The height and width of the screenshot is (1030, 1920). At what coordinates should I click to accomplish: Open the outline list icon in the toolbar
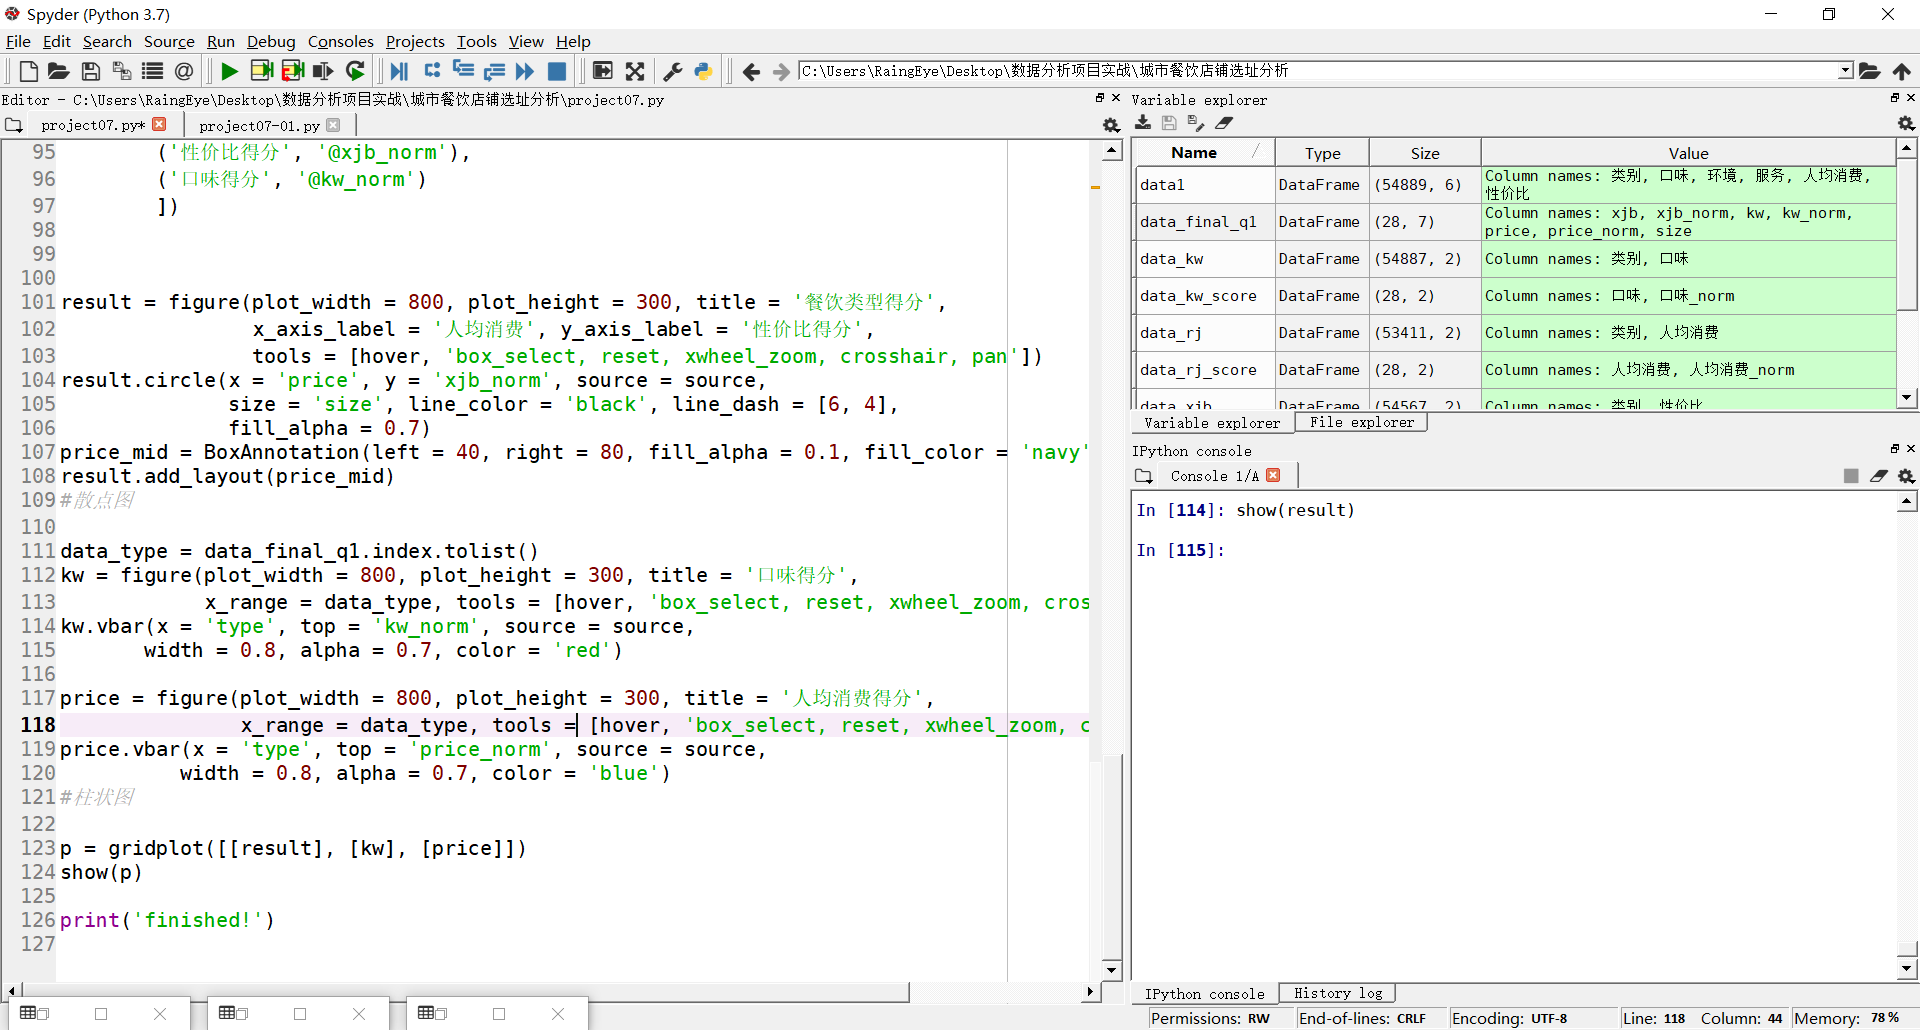(x=152, y=71)
